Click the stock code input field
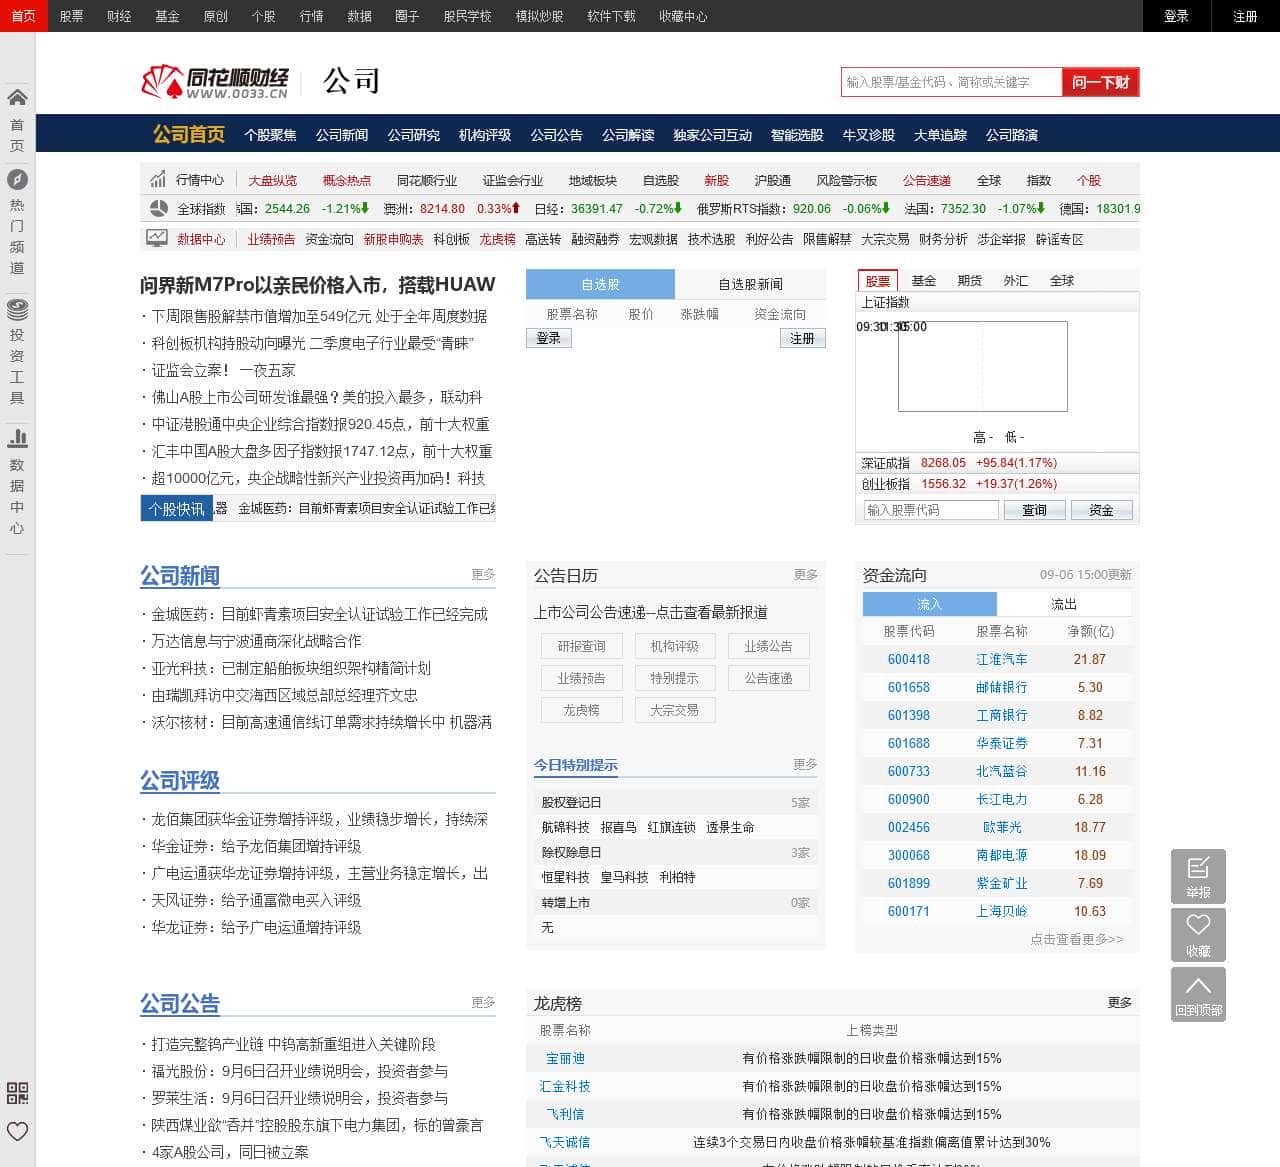The width and height of the screenshot is (1280, 1167). pyautogui.click(x=928, y=510)
